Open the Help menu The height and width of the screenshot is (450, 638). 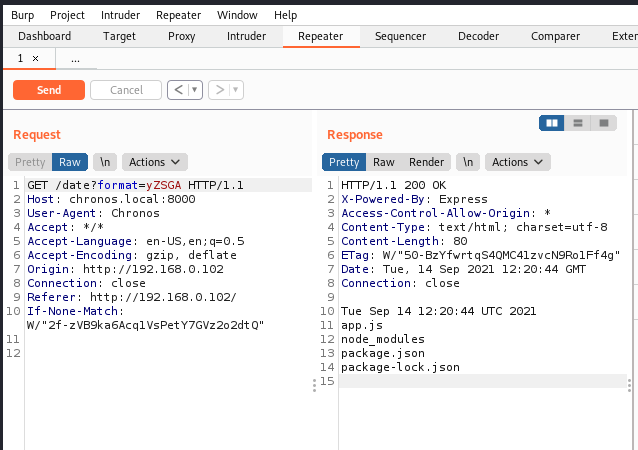click(x=285, y=15)
